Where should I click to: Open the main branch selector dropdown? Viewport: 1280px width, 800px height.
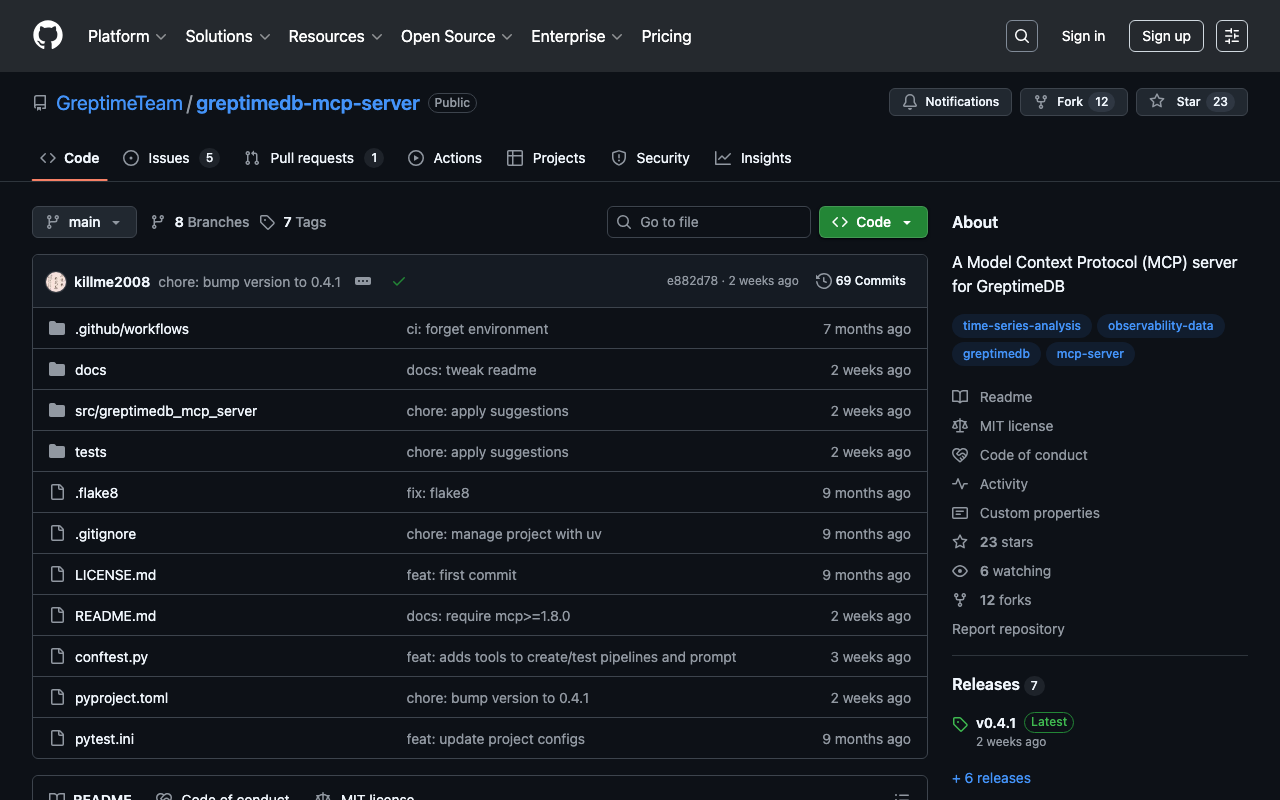[x=84, y=222]
